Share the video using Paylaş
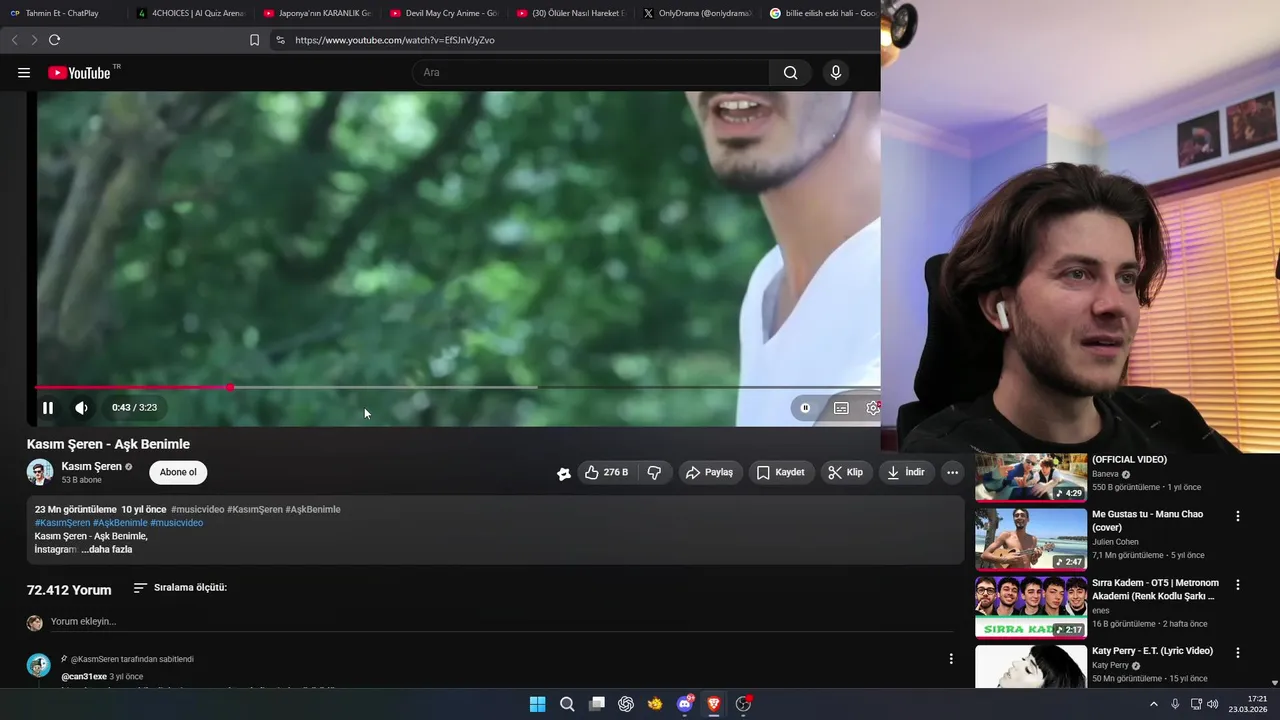 [x=710, y=472]
